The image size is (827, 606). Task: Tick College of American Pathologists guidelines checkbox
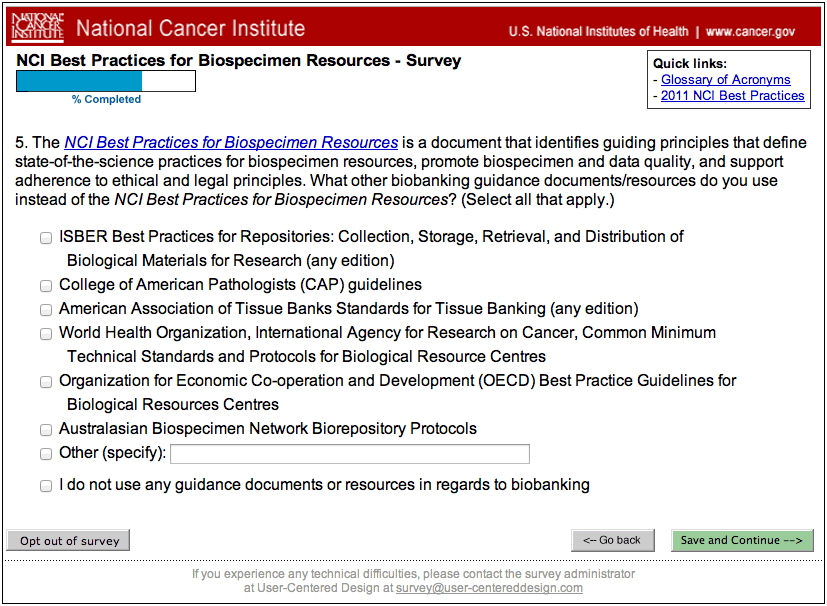pos(46,286)
